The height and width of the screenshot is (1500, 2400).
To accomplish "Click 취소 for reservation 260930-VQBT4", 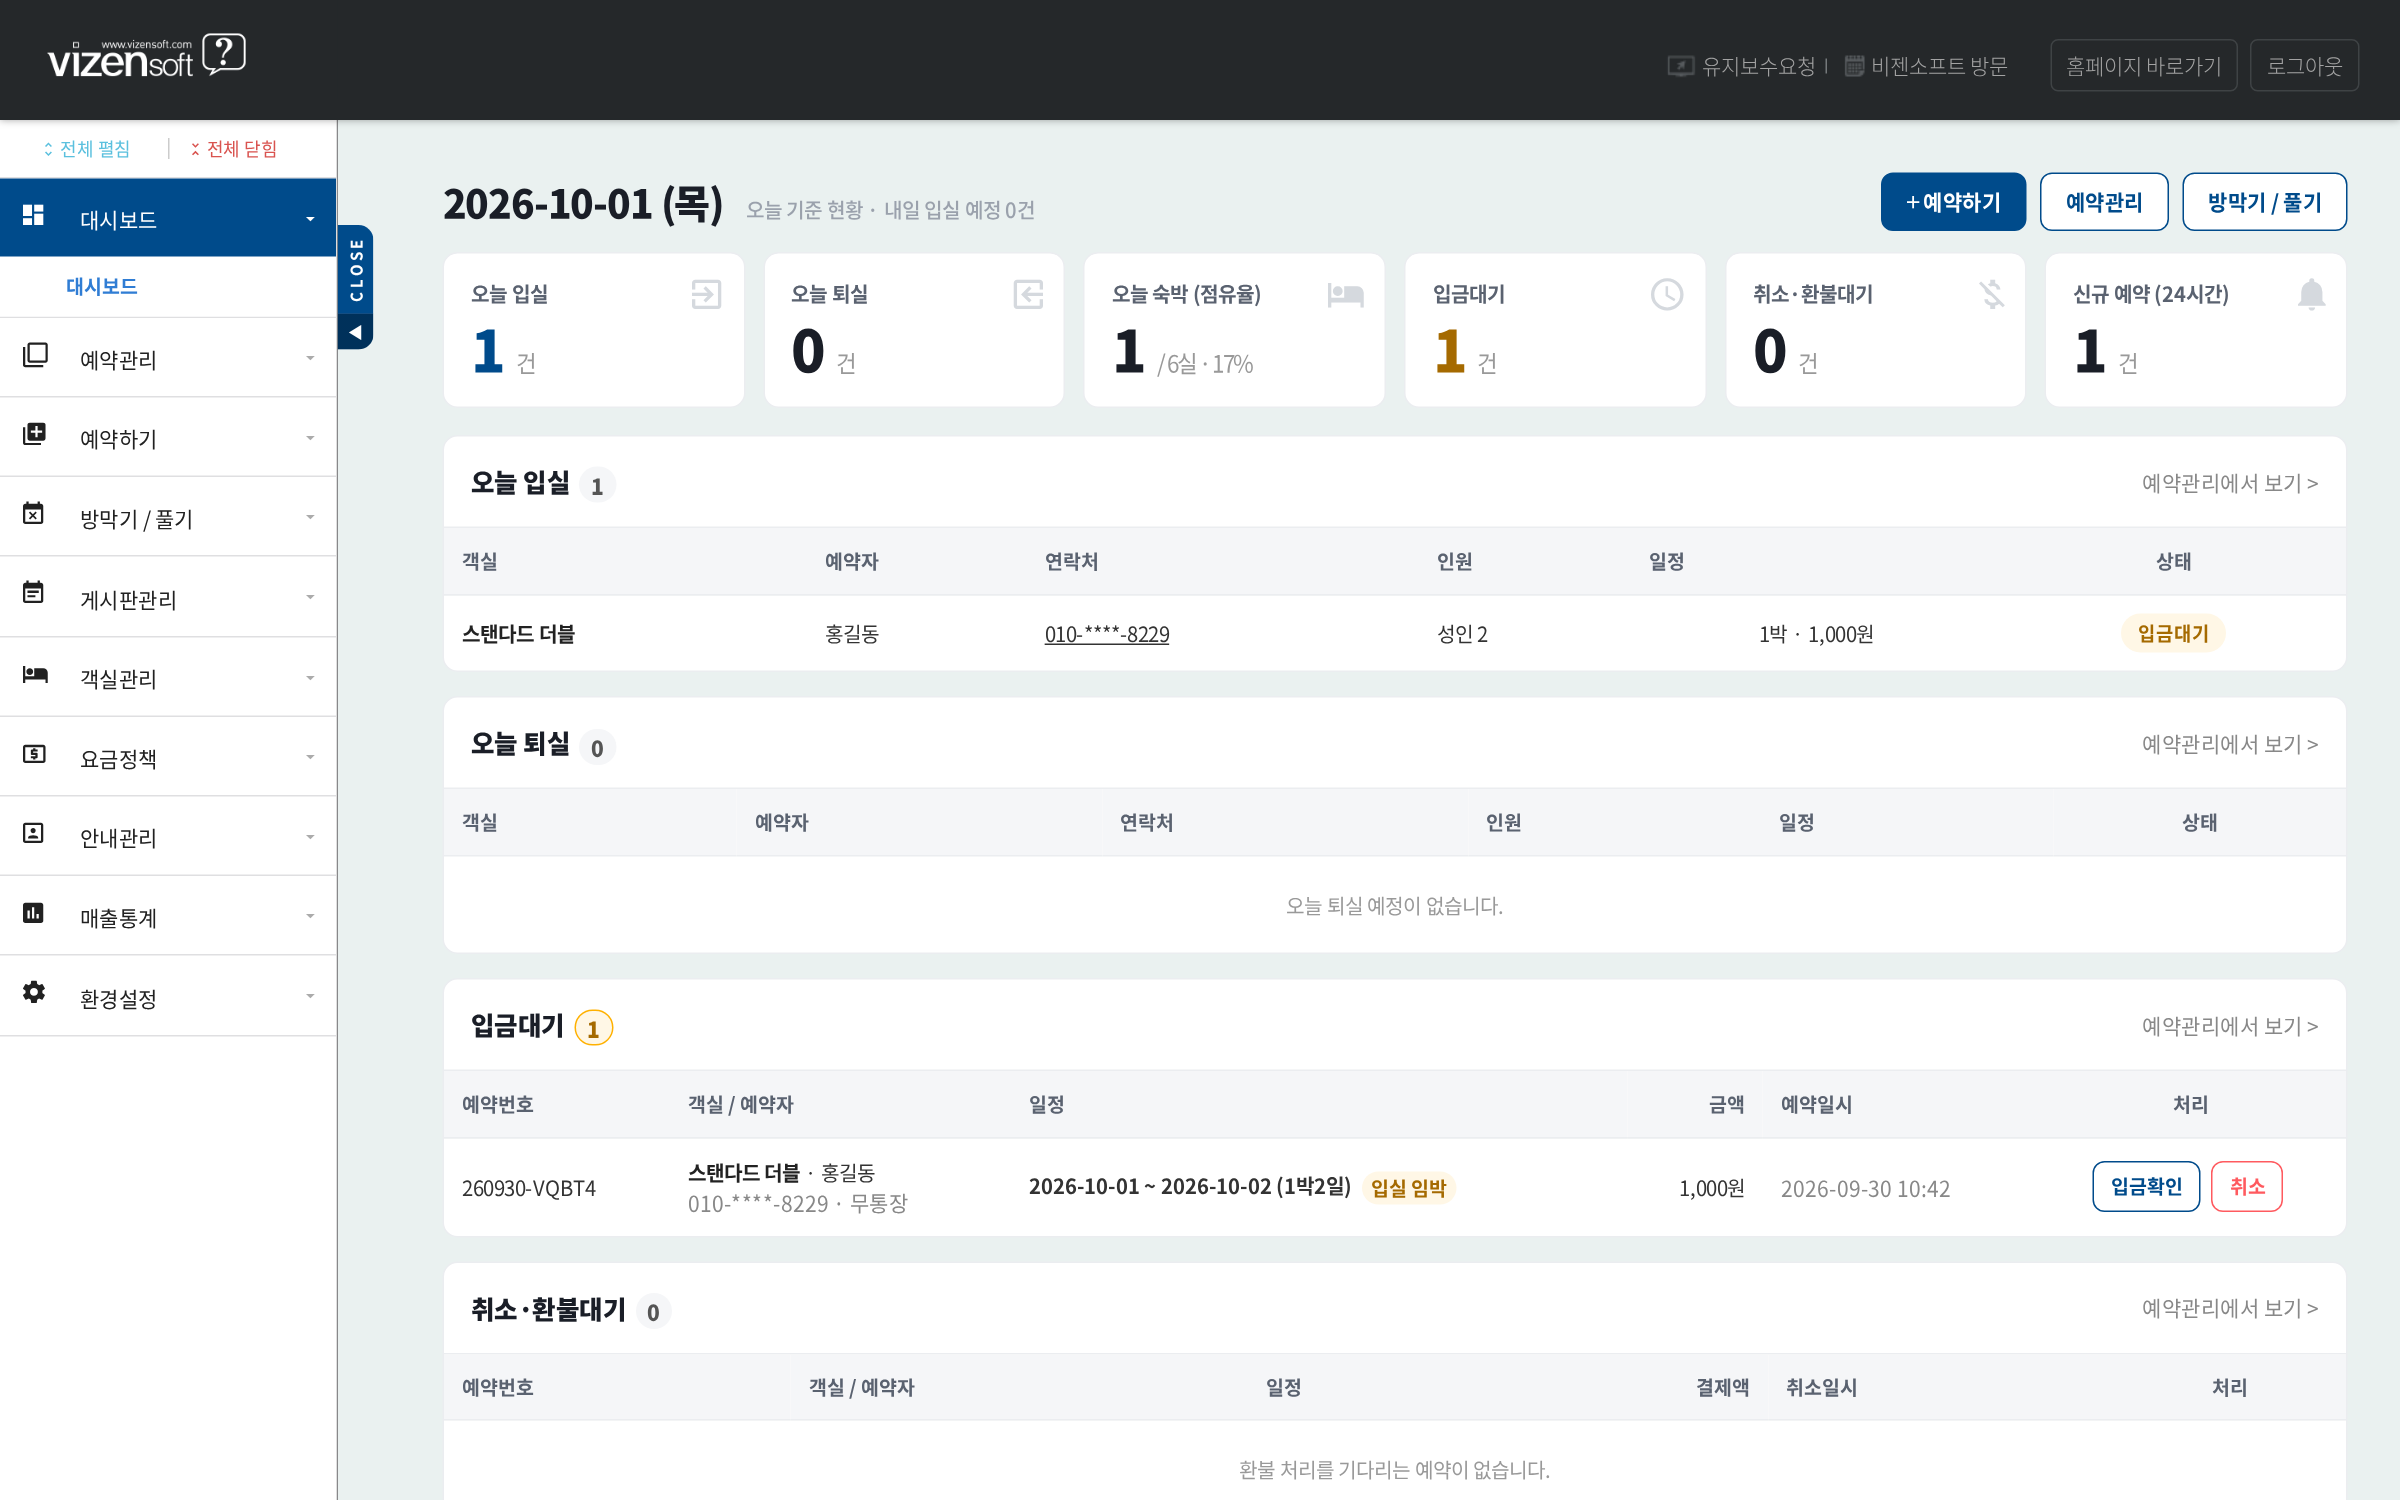I will click(2247, 1186).
